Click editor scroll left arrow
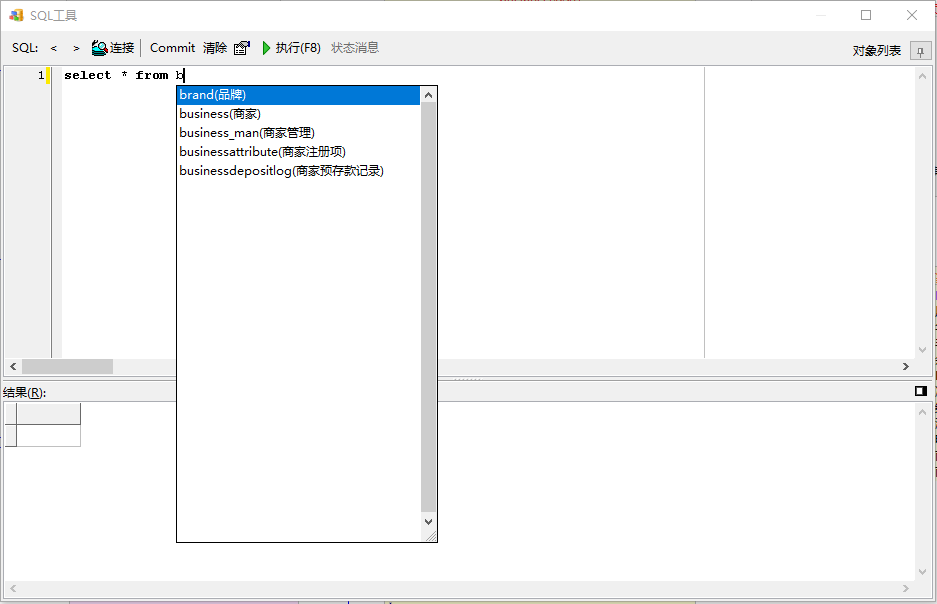The image size is (937, 604). coord(13,366)
